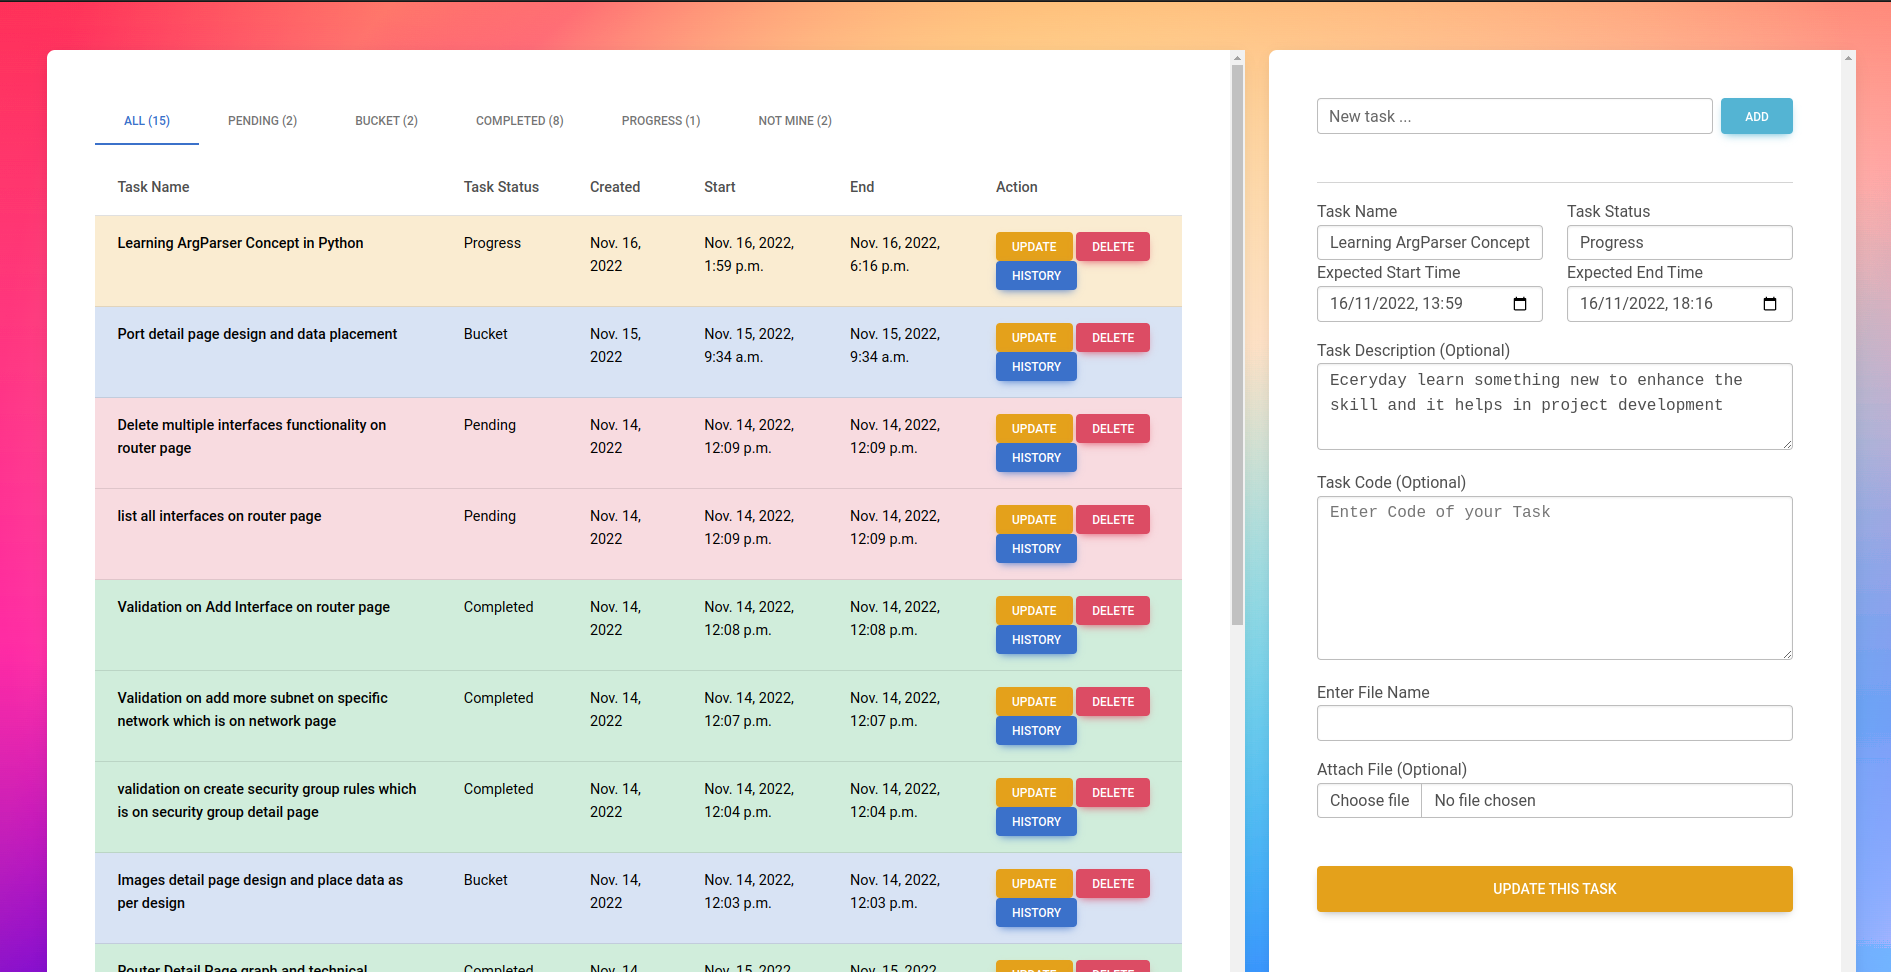Click the Created column header
The image size is (1891, 972).
click(615, 187)
